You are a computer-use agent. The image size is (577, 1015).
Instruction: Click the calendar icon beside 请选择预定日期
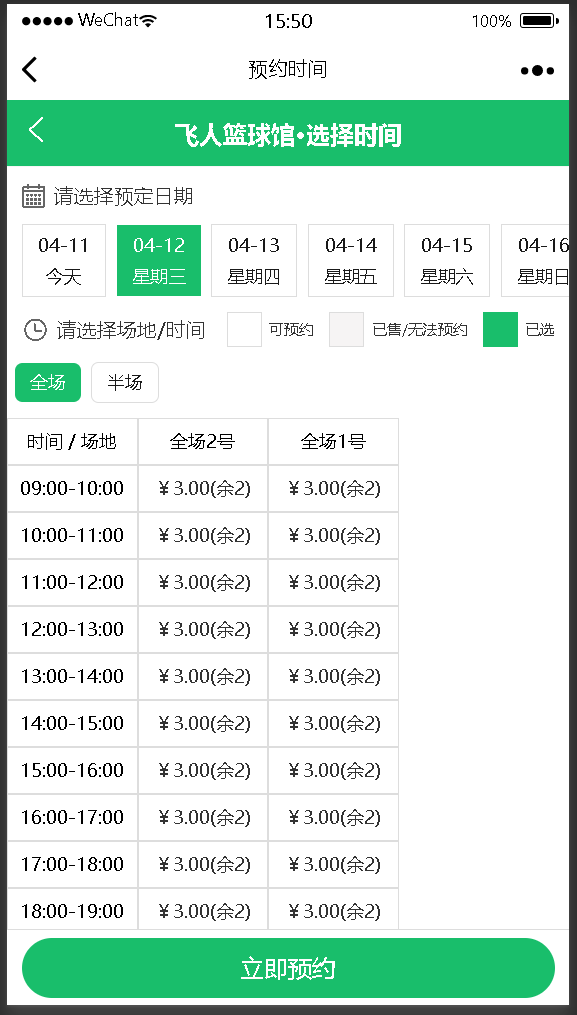[x=33, y=195]
